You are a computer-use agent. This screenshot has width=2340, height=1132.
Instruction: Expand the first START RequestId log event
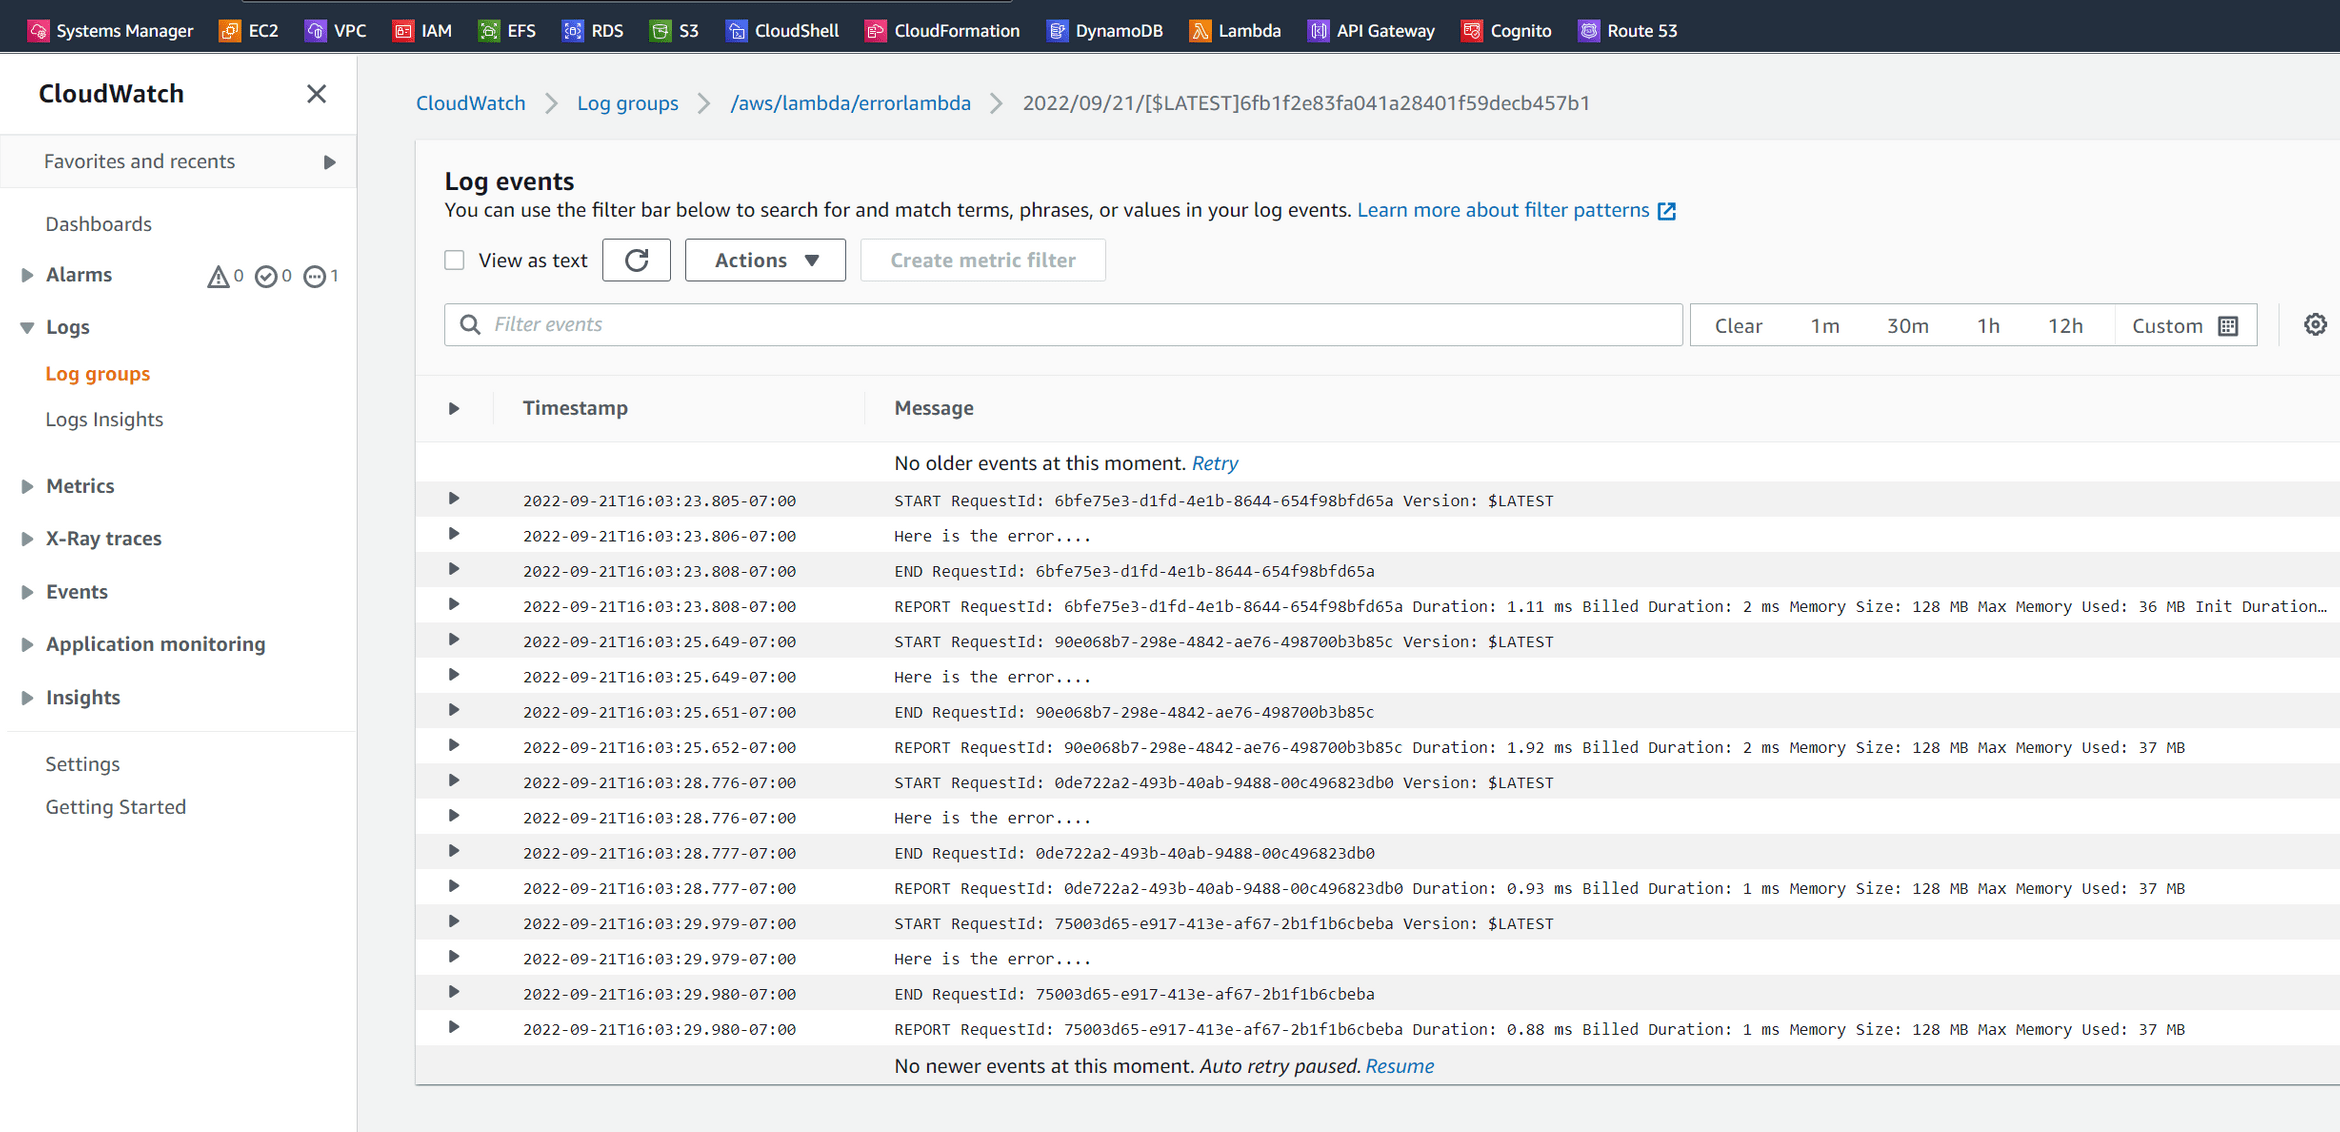coord(454,498)
